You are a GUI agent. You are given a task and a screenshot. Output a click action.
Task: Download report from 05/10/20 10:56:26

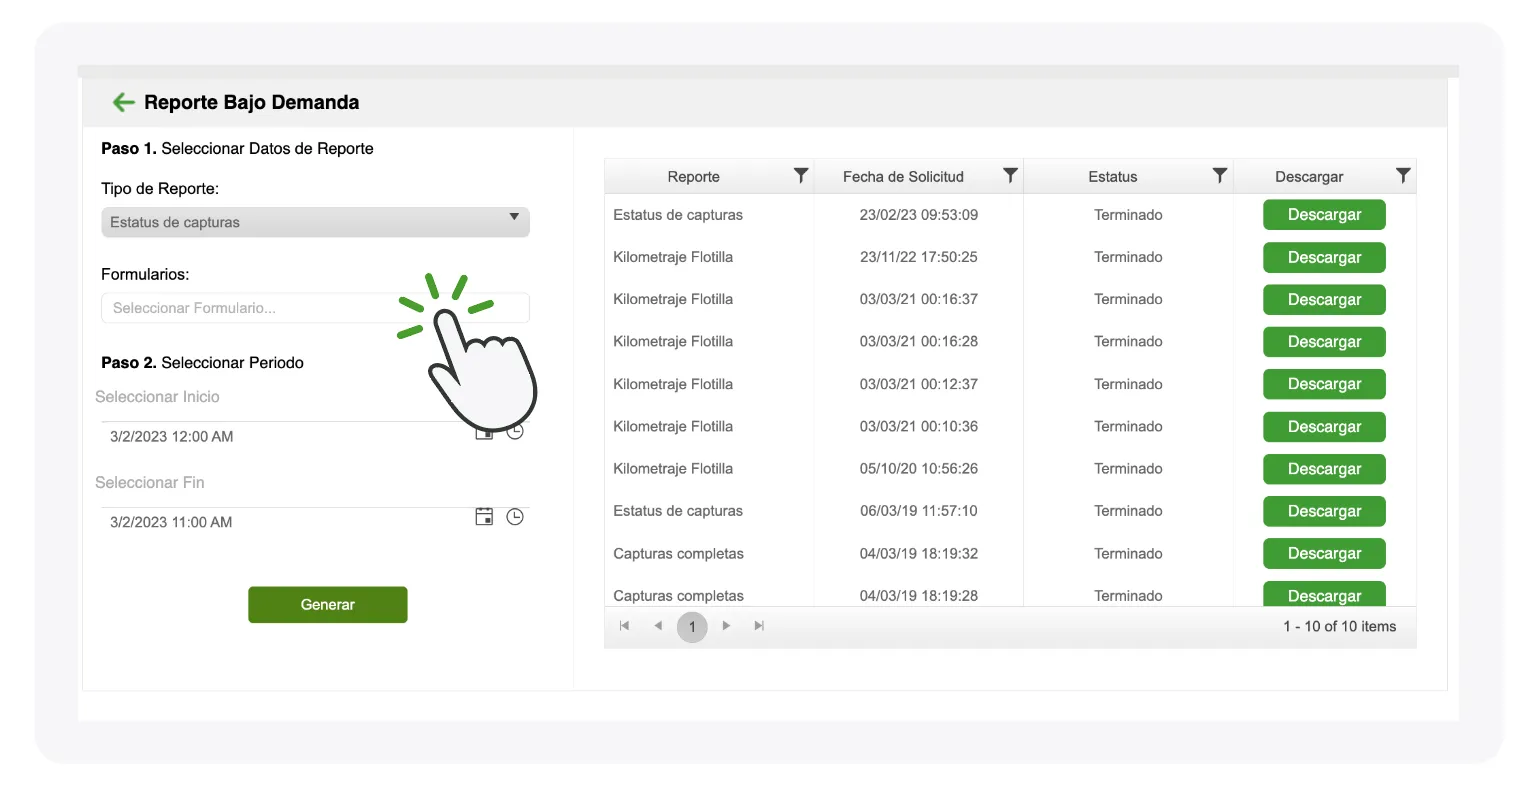(1324, 469)
